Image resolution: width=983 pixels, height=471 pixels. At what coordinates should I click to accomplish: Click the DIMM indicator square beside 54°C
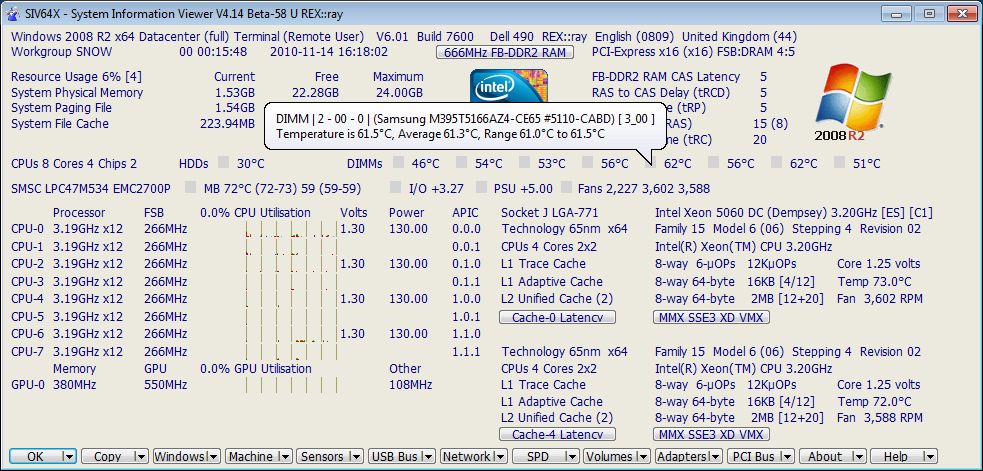coord(461,163)
